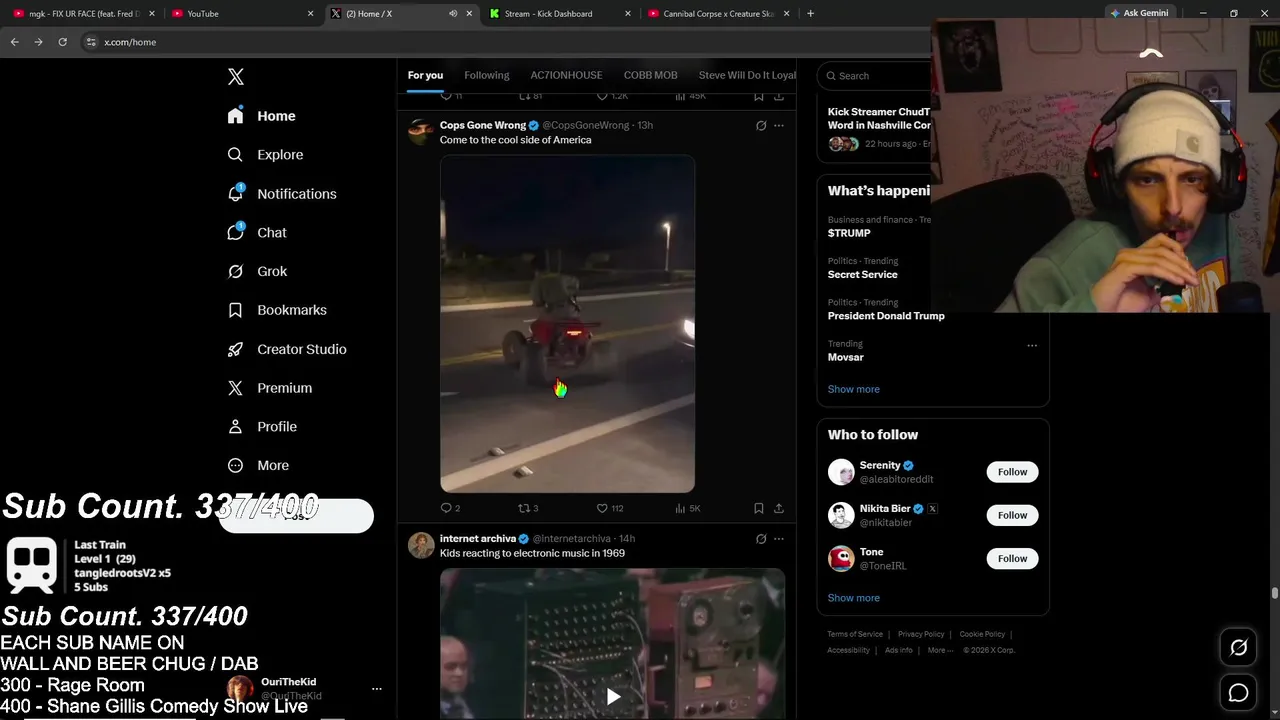View analytics of Cops Gone Wrong post
The image size is (1280, 720).
coord(688,508)
